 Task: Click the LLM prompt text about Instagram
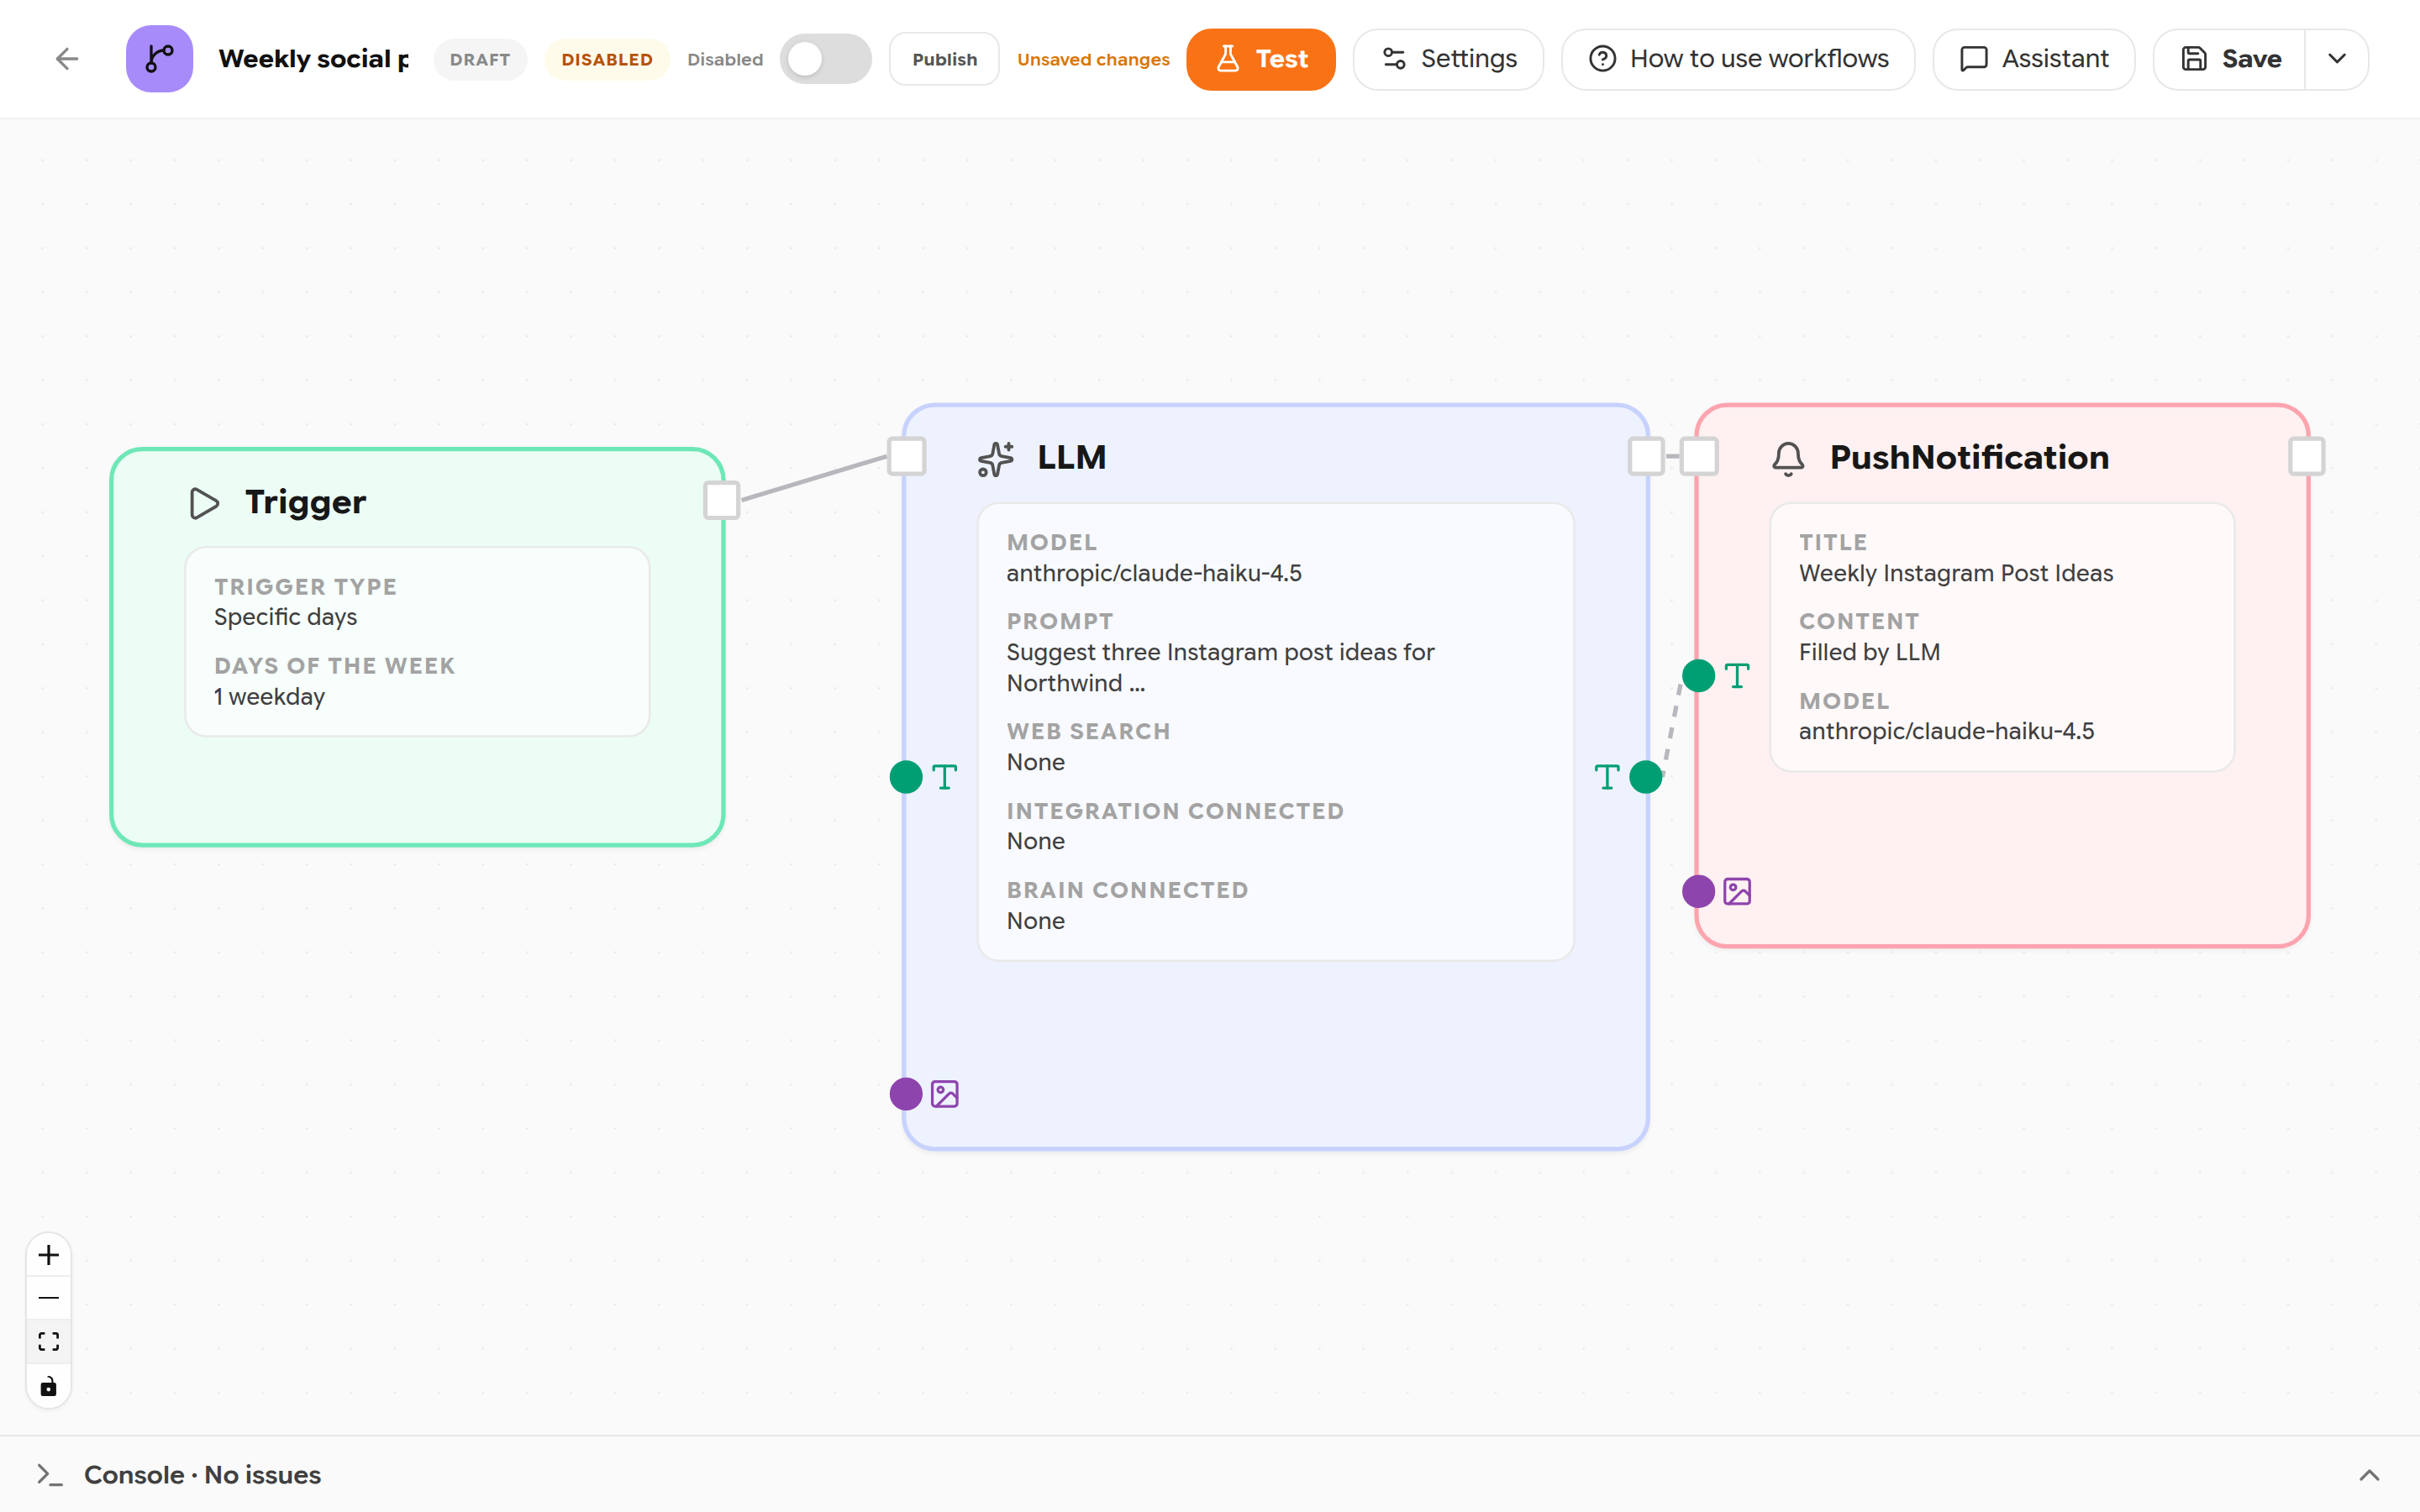point(1220,667)
